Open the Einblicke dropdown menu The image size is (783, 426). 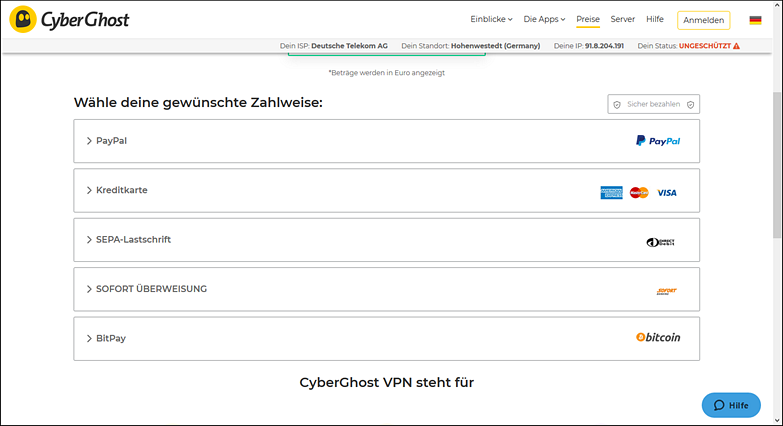(491, 19)
